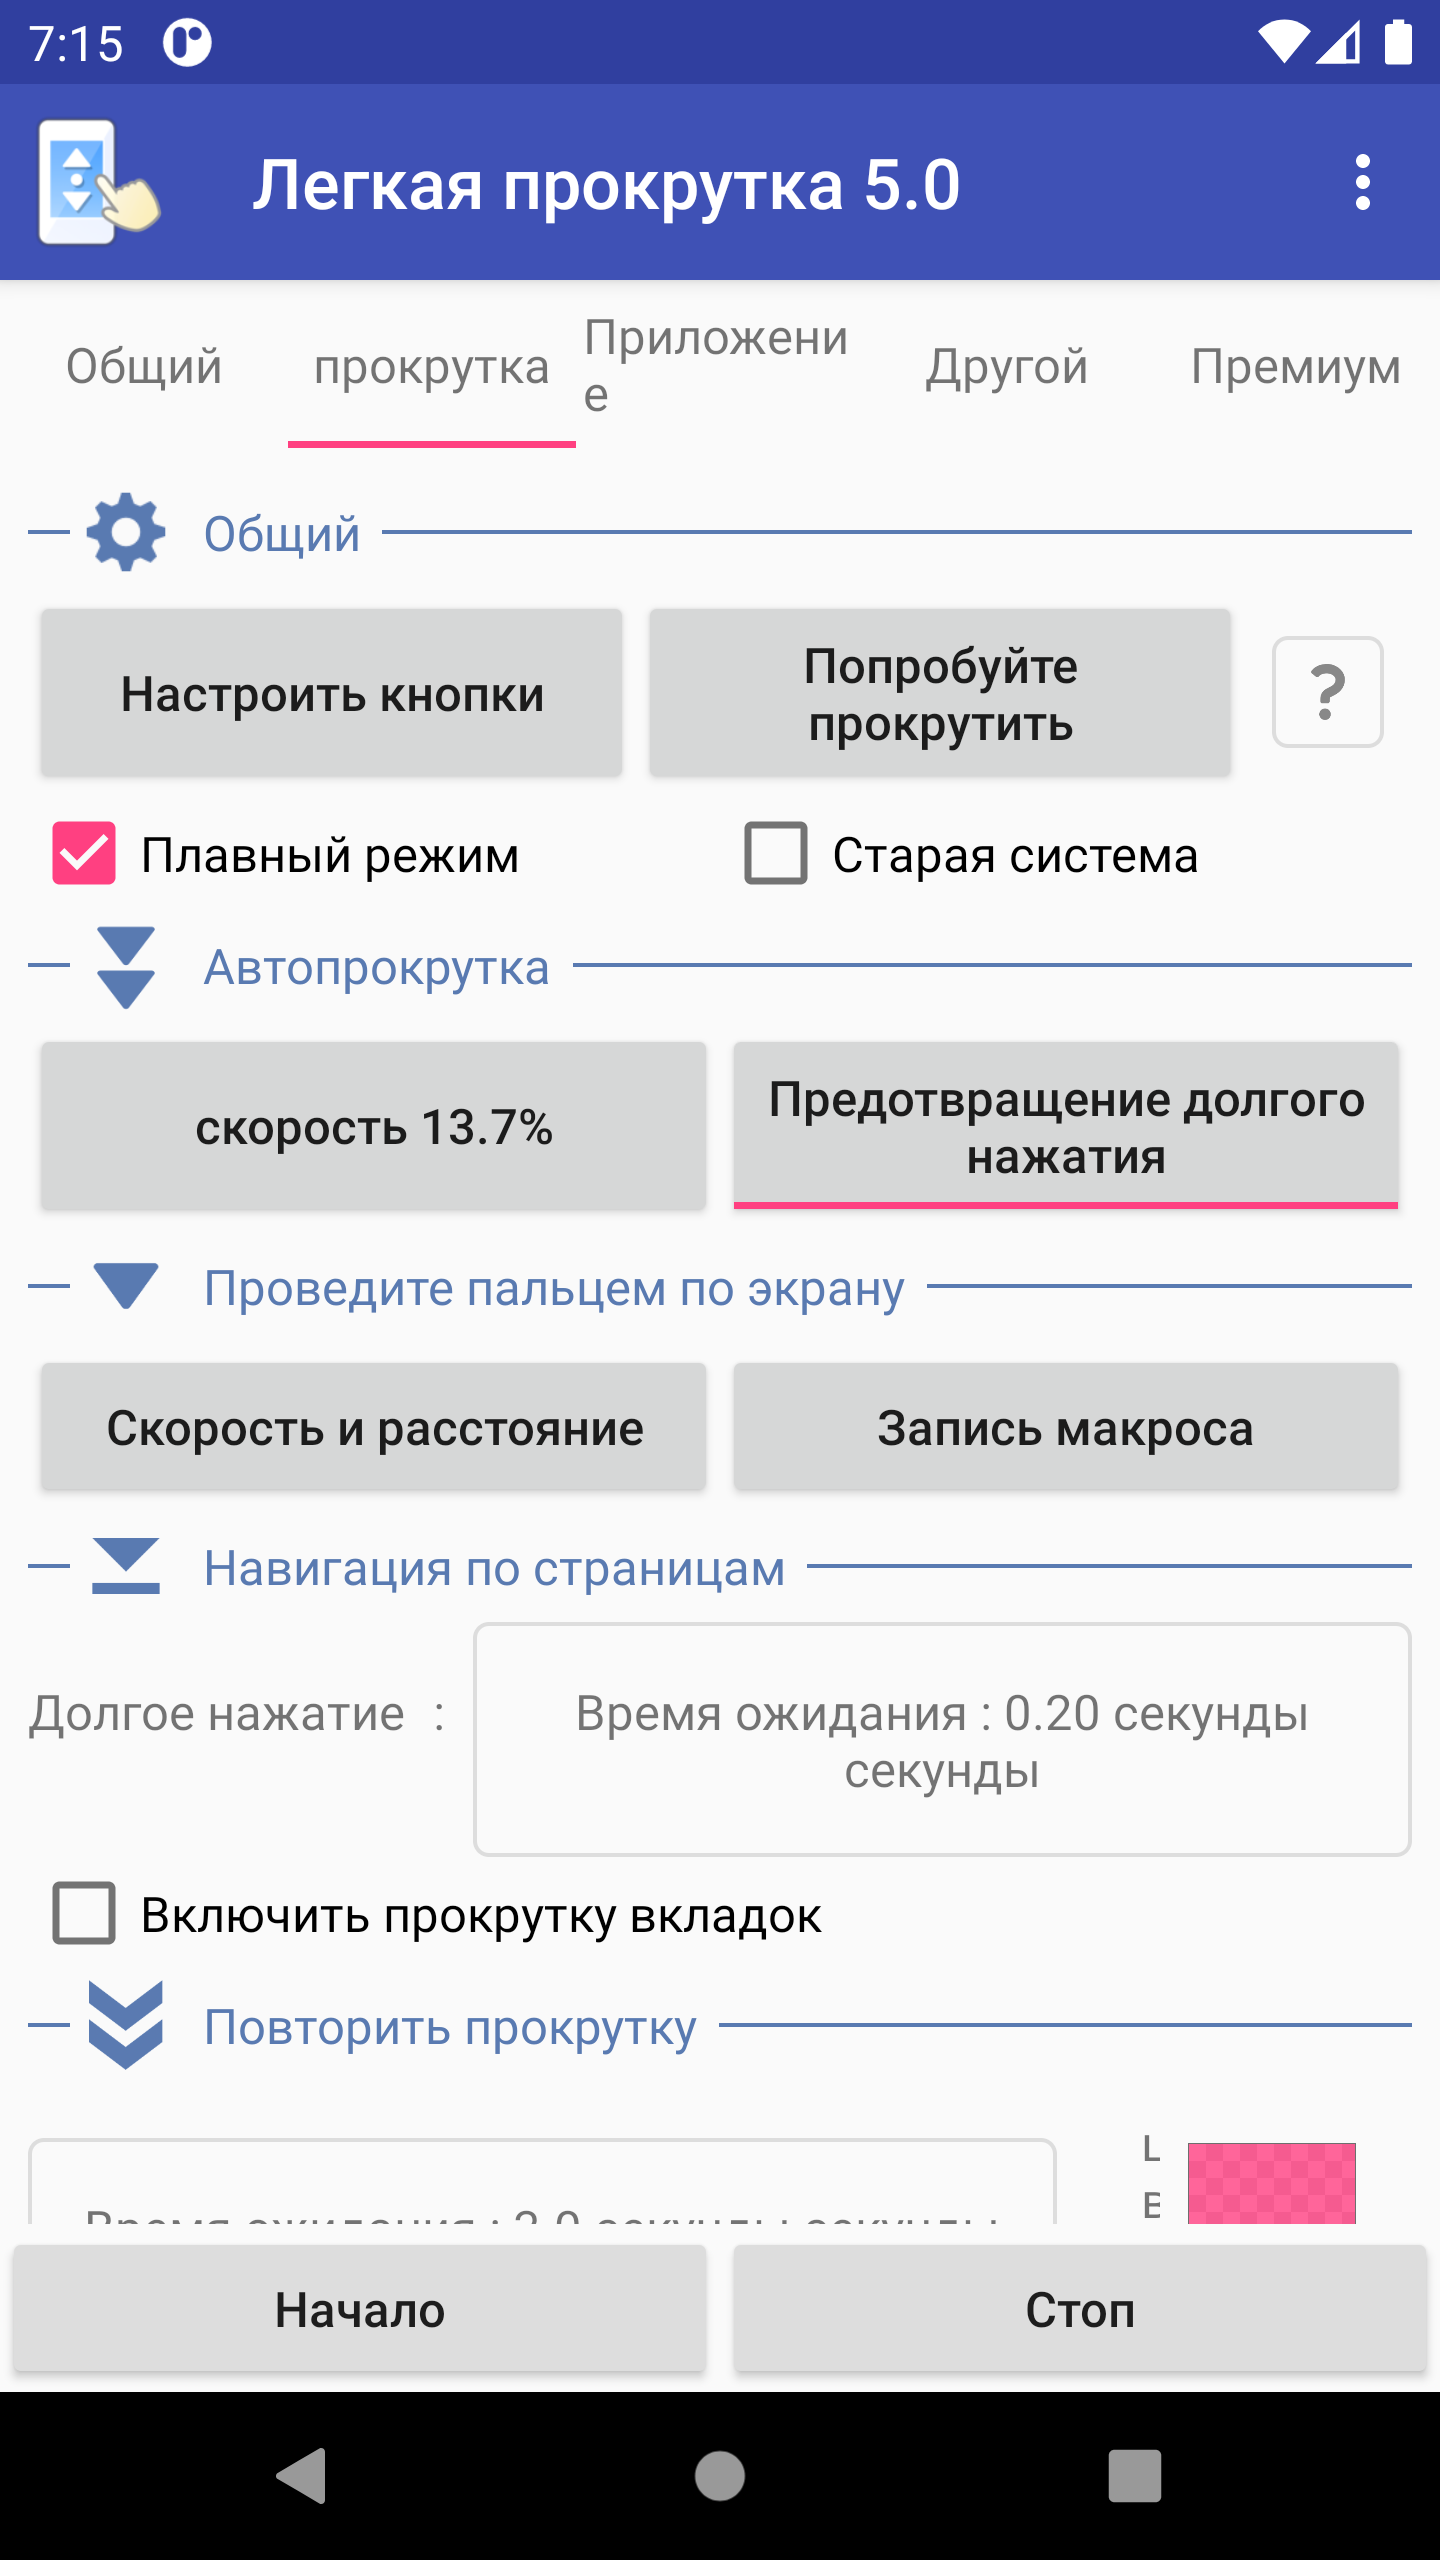This screenshot has height=2560, width=1440.
Task: Tap the triangle icon for swipe section
Action: pos(126,1286)
